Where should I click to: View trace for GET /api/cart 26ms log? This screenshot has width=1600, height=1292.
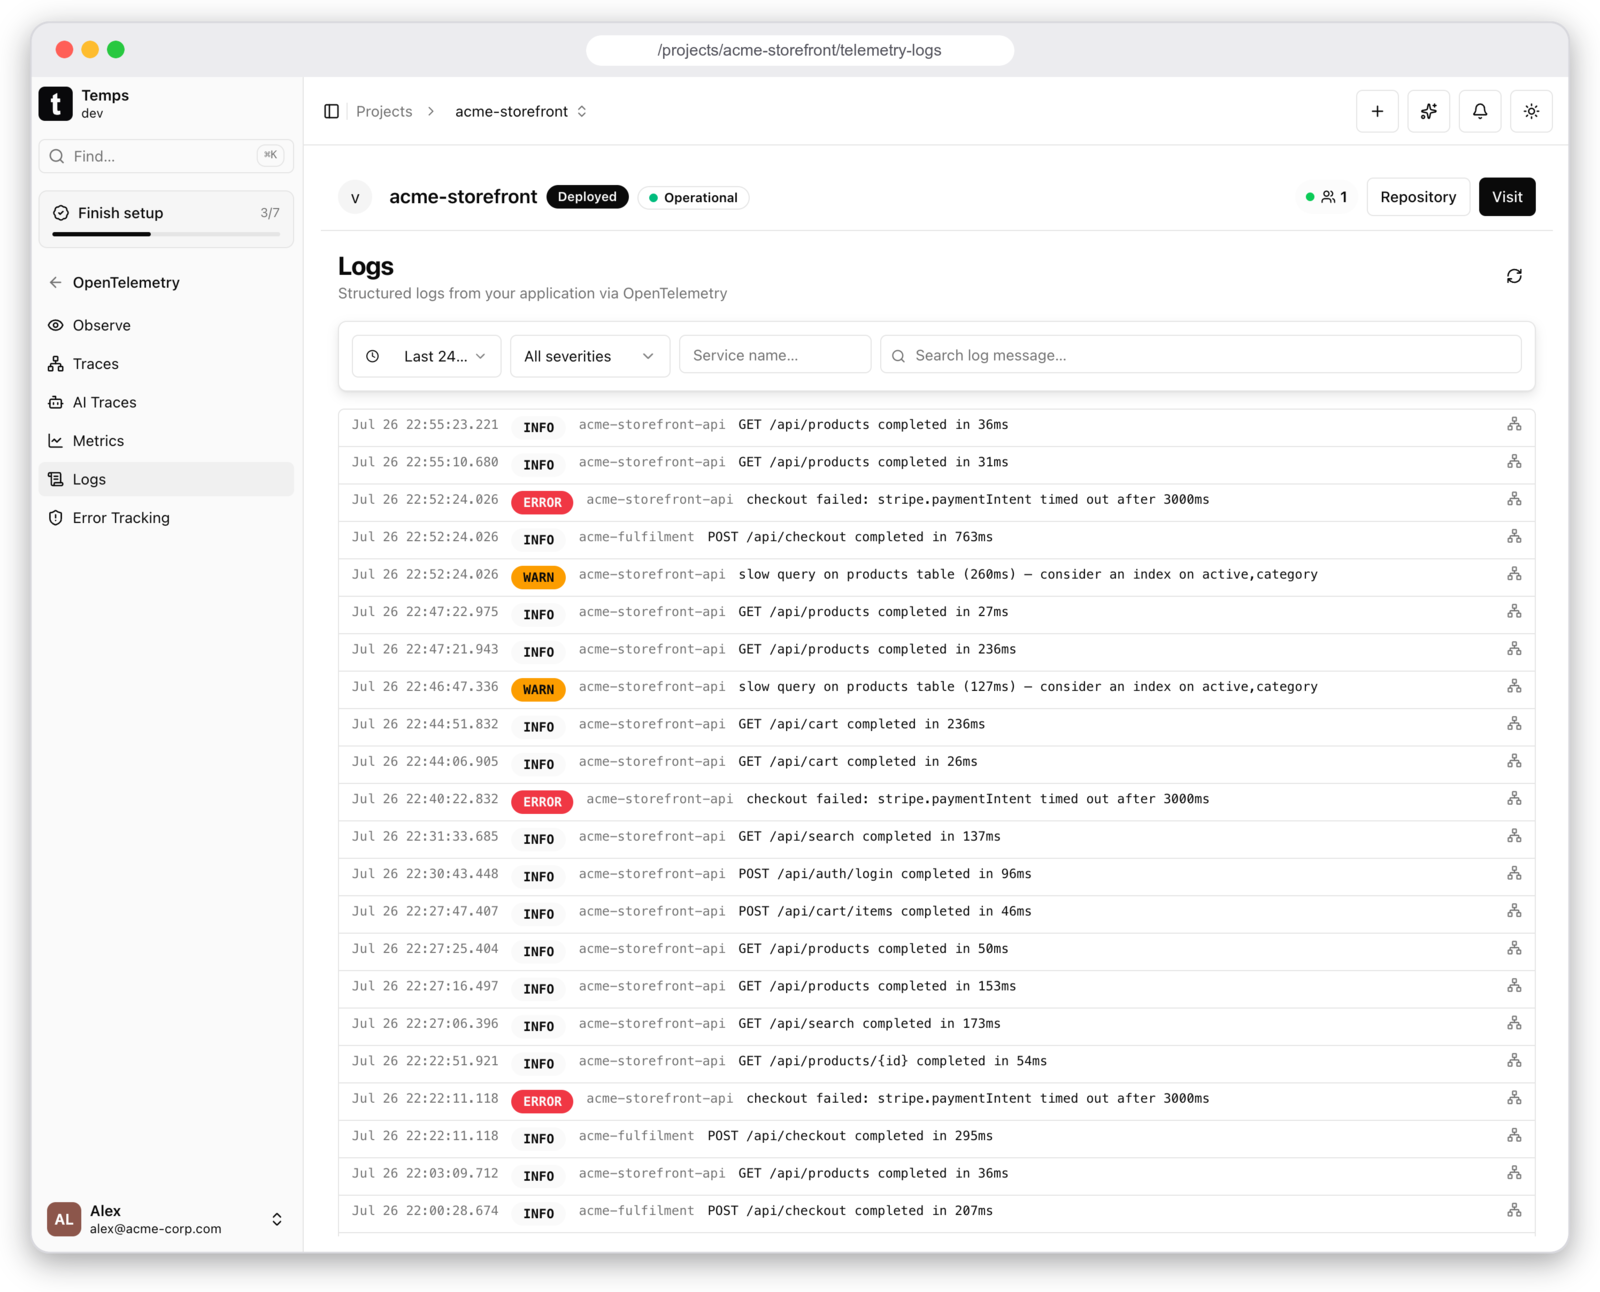point(1514,762)
